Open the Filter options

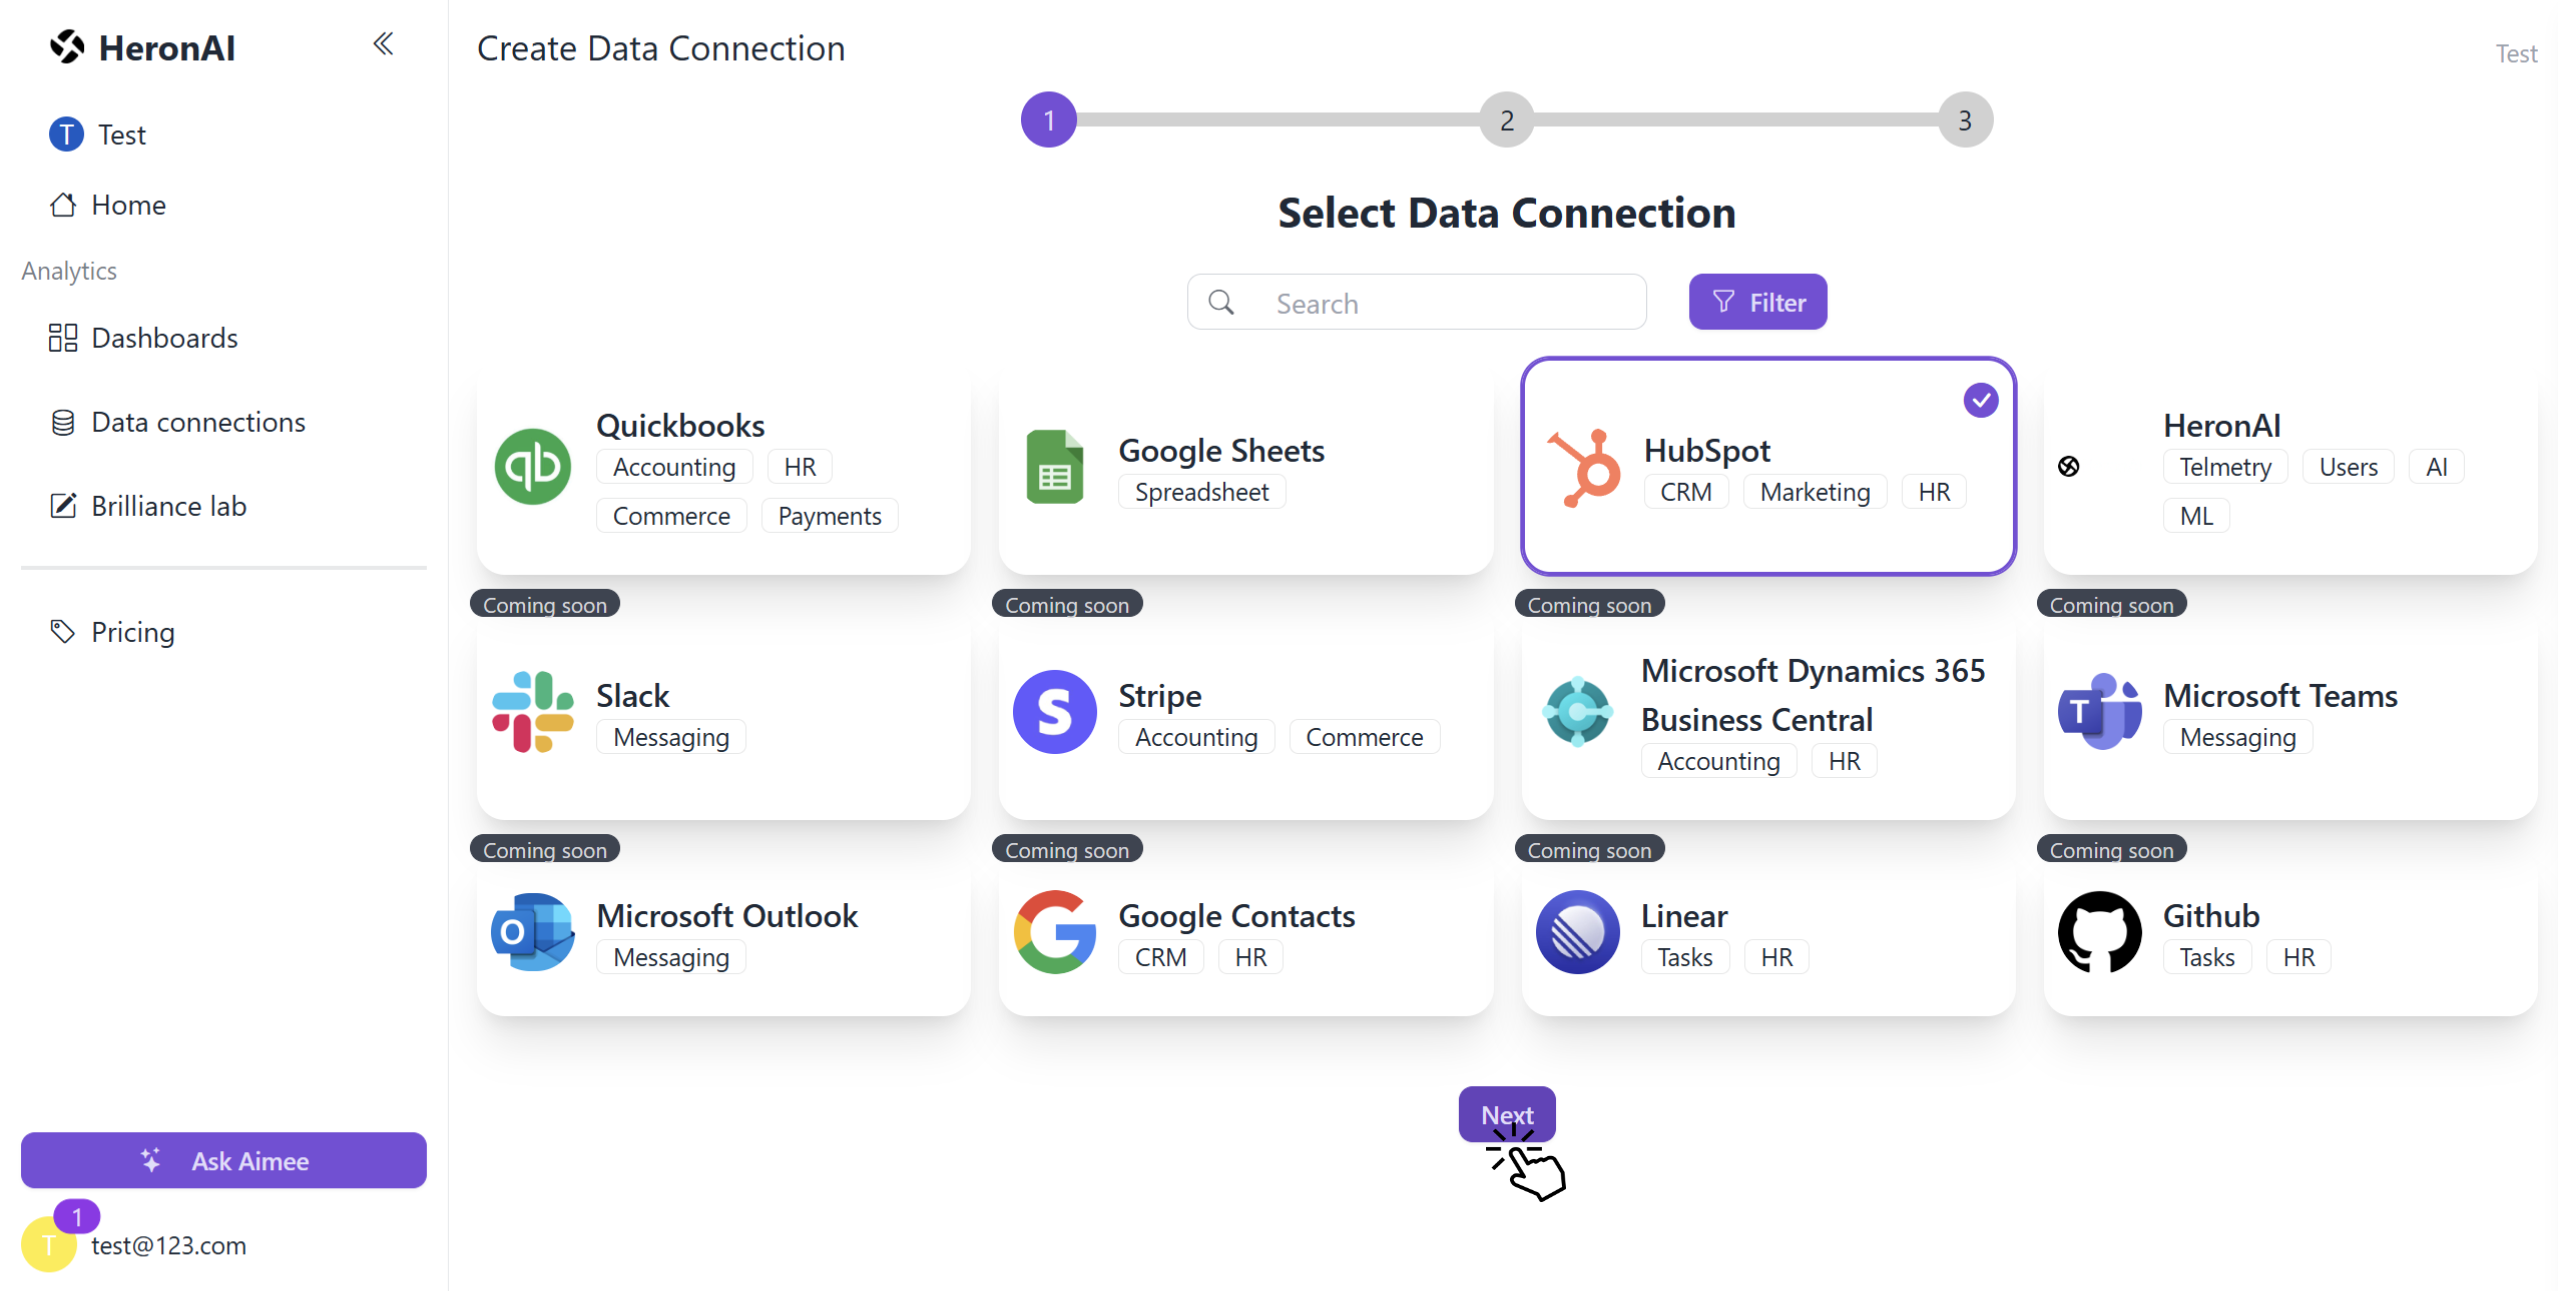(x=1758, y=302)
